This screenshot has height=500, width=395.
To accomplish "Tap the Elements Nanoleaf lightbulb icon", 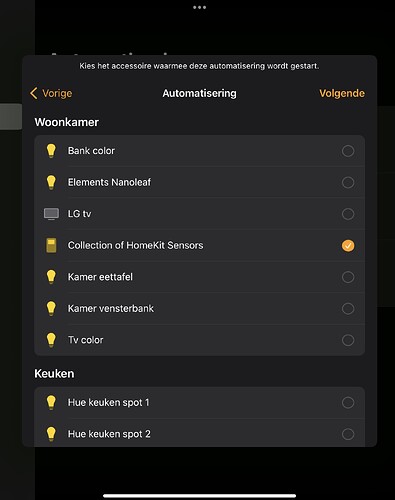I will coord(51,182).
